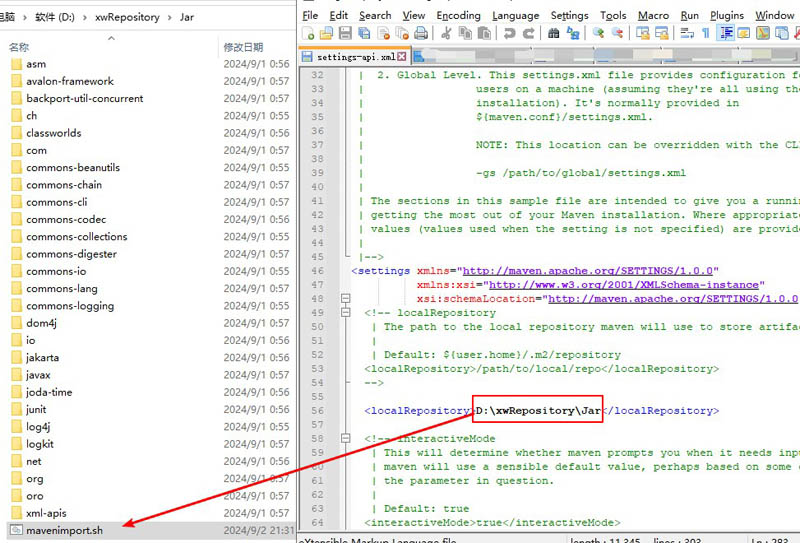800x543 pixels.
Task: Open the XMLSchema-instance link
Action: (624, 285)
